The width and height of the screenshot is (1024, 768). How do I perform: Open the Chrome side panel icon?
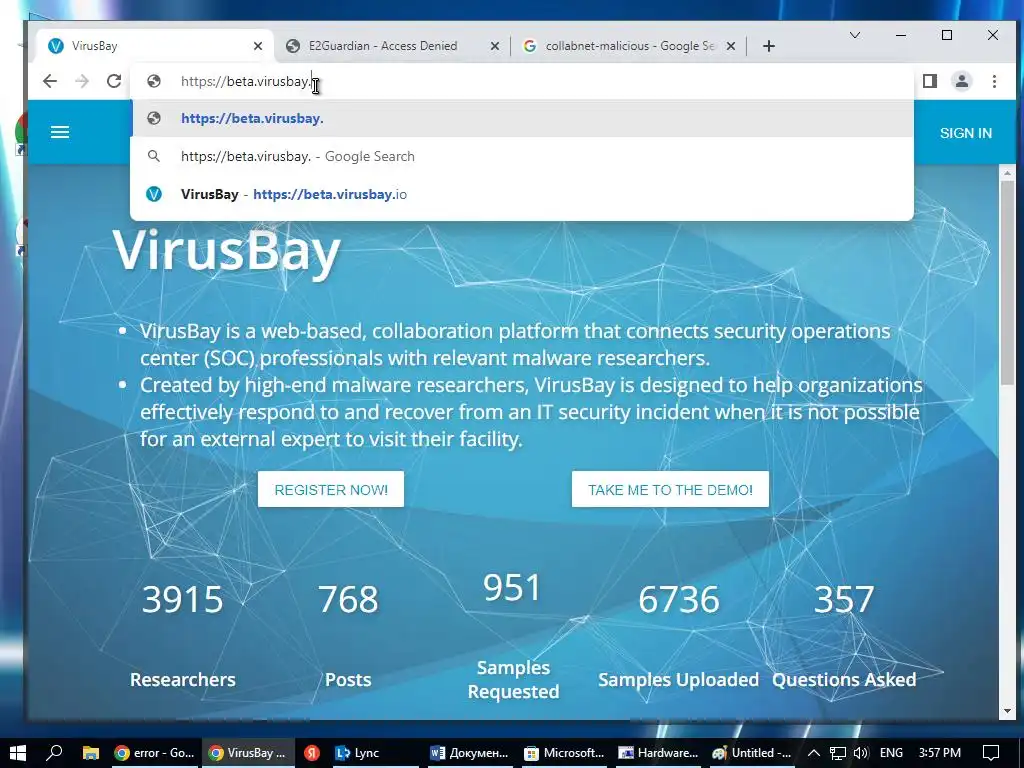click(930, 81)
